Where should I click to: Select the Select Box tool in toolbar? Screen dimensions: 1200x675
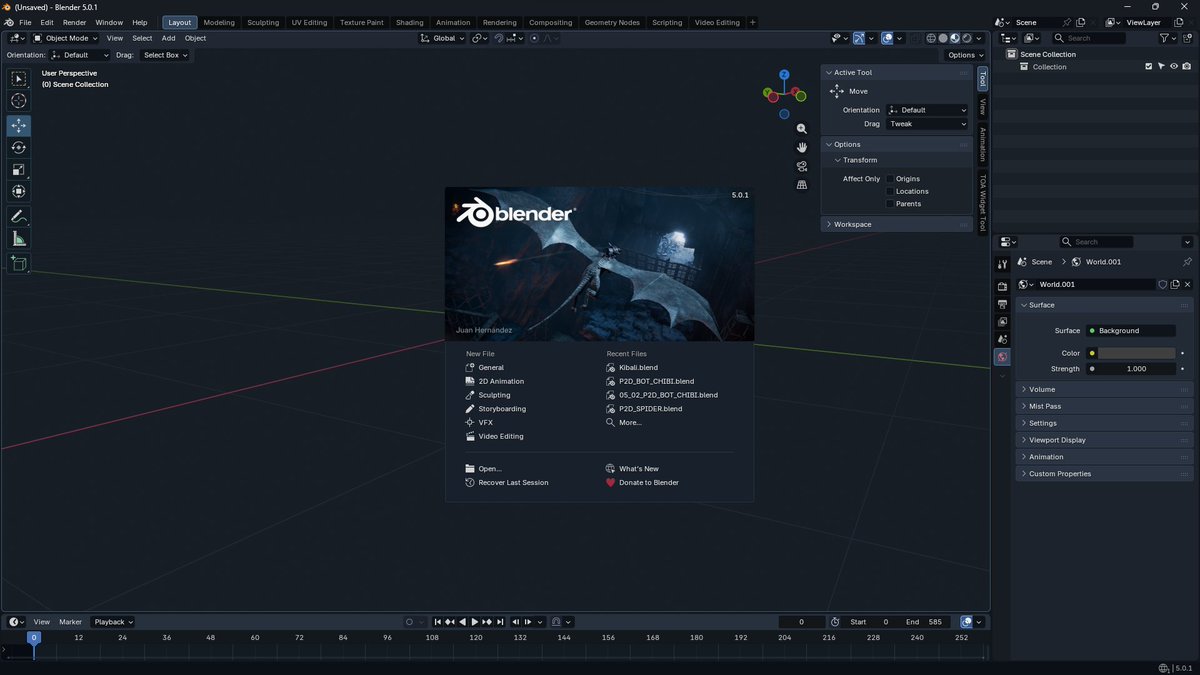pyautogui.click(x=18, y=79)
